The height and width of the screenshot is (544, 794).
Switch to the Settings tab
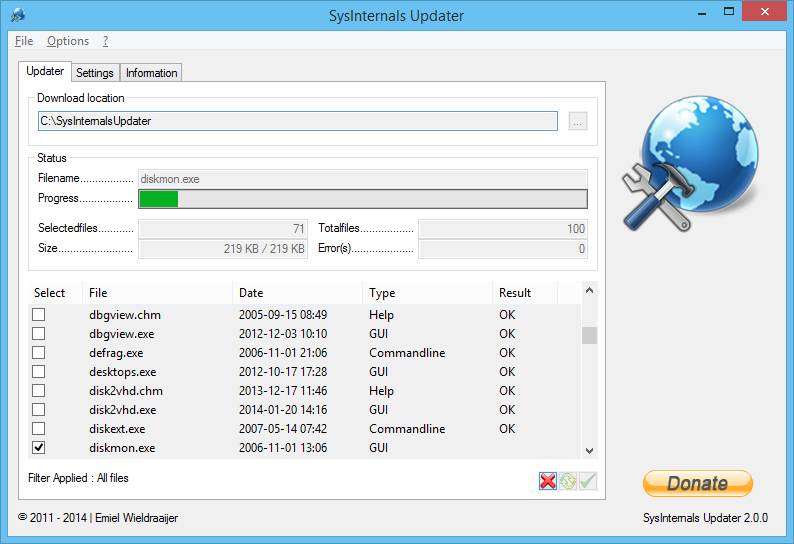point(95,73)
